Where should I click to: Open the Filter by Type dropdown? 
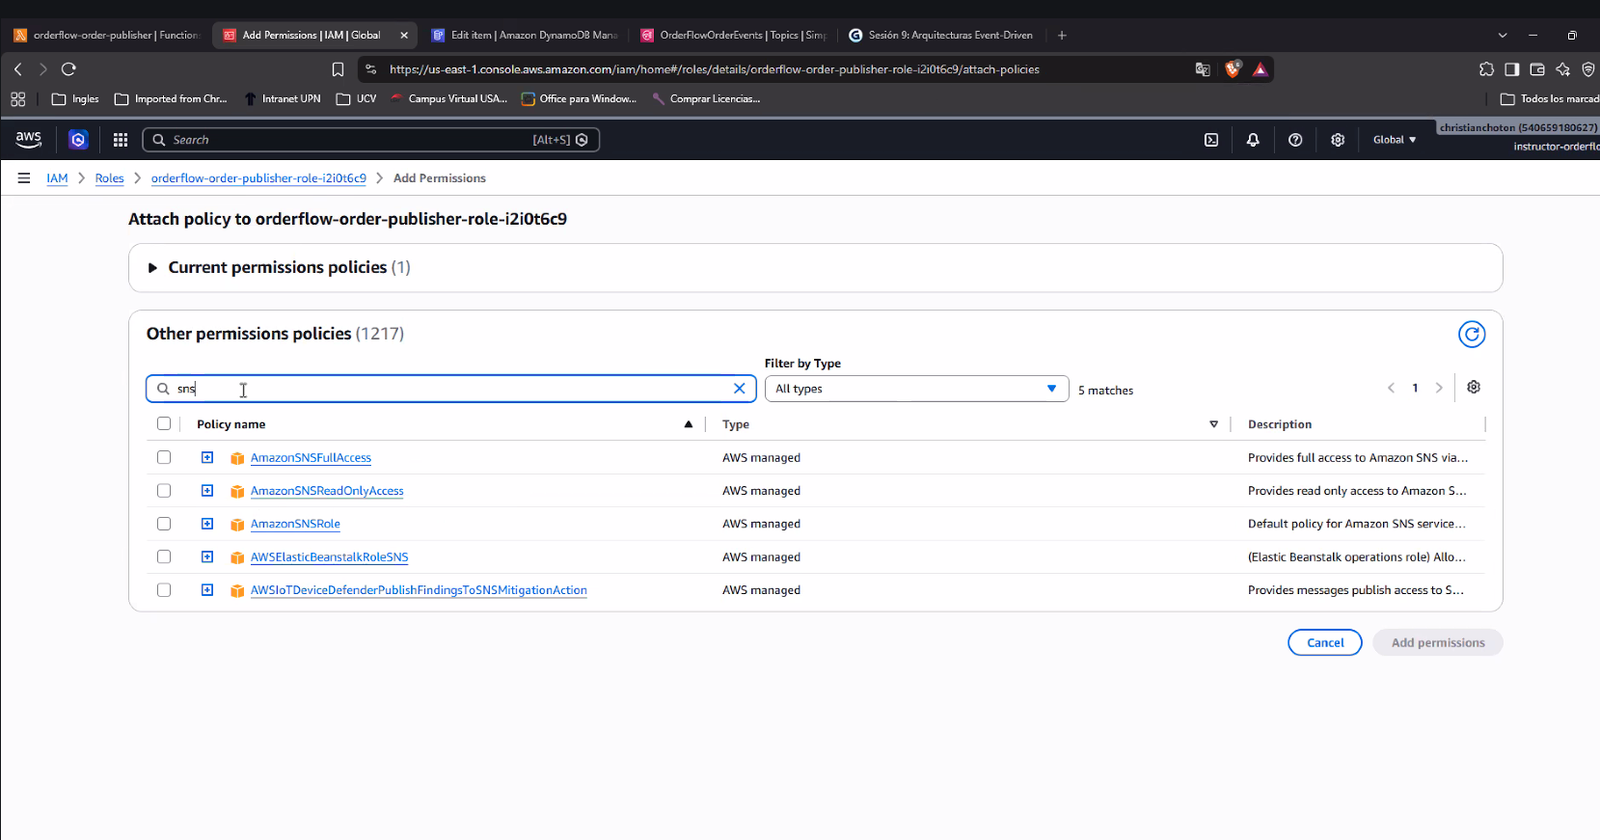(x=916, y=389)
